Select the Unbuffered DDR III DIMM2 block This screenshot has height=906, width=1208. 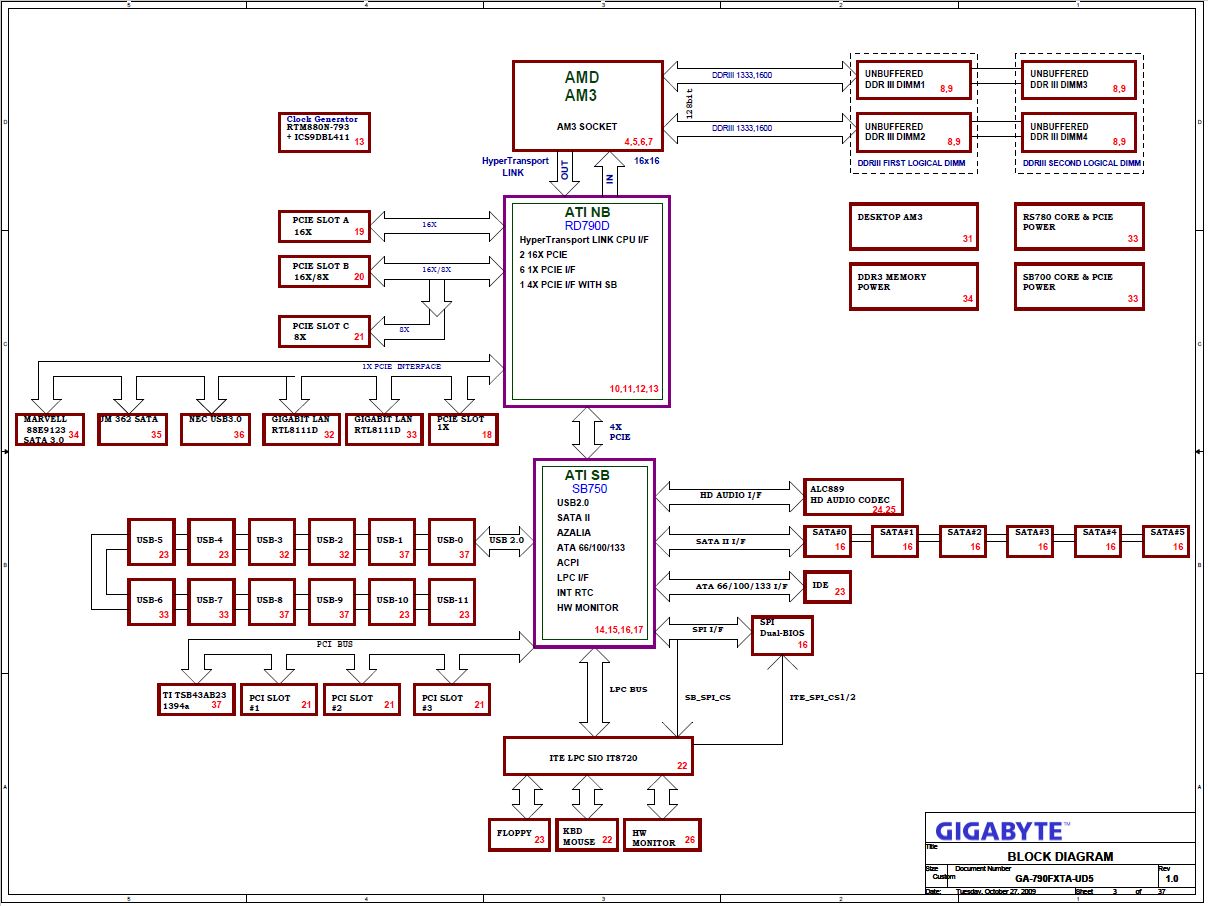(914, 133)
